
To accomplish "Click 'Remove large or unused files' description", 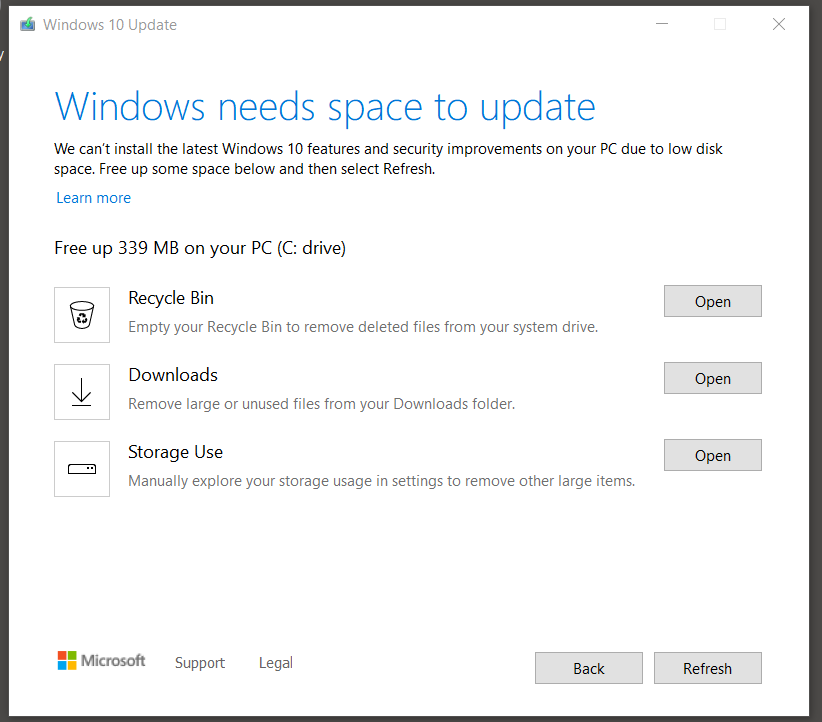I will click(322, 404).
